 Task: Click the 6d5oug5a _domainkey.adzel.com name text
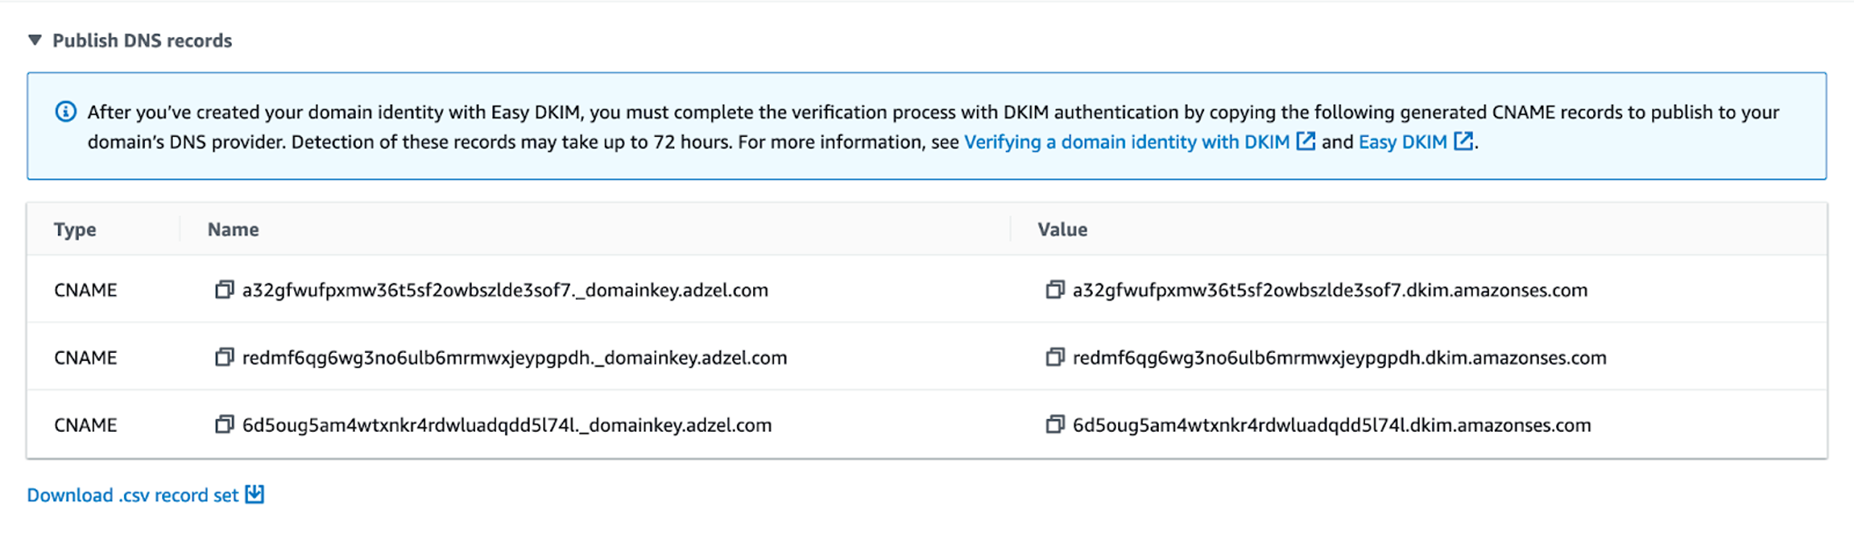click(x=507, y=425)
